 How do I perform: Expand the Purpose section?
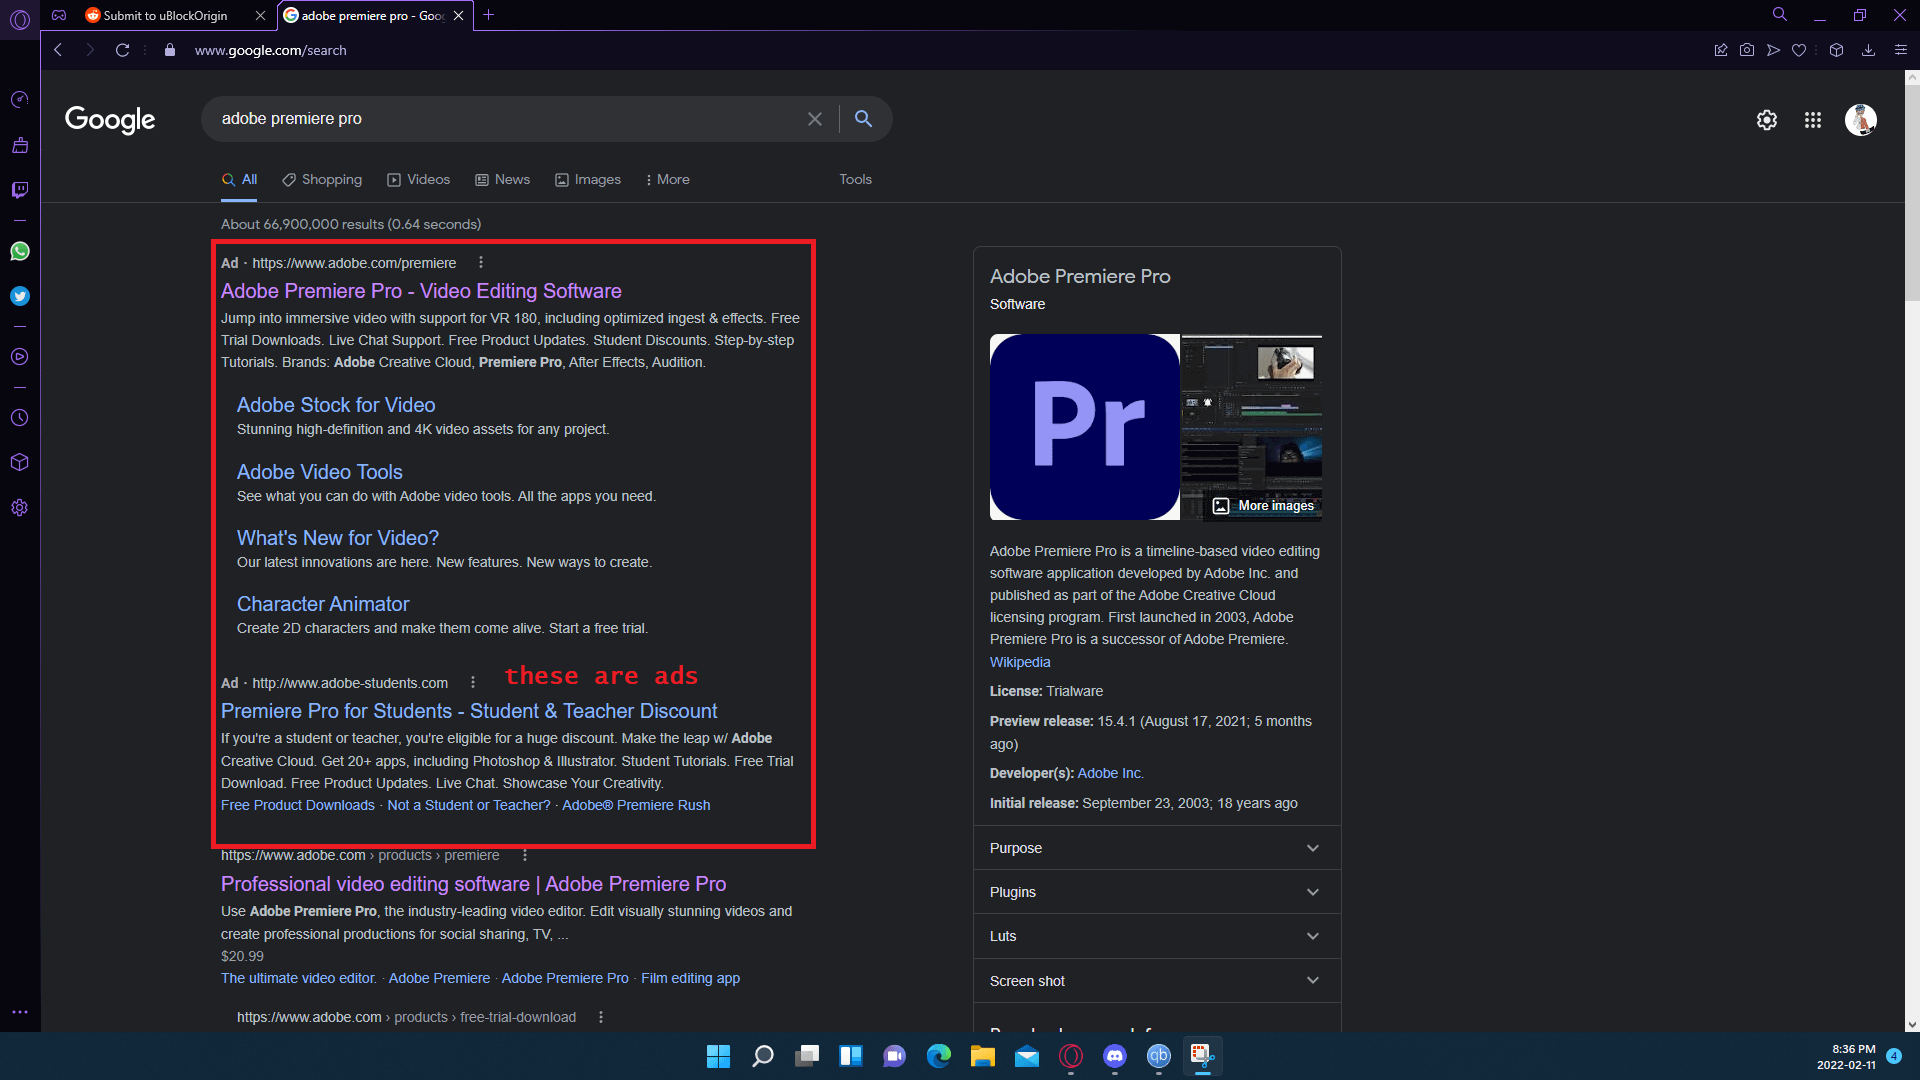pyautogui.click(x=1157, y=848)
